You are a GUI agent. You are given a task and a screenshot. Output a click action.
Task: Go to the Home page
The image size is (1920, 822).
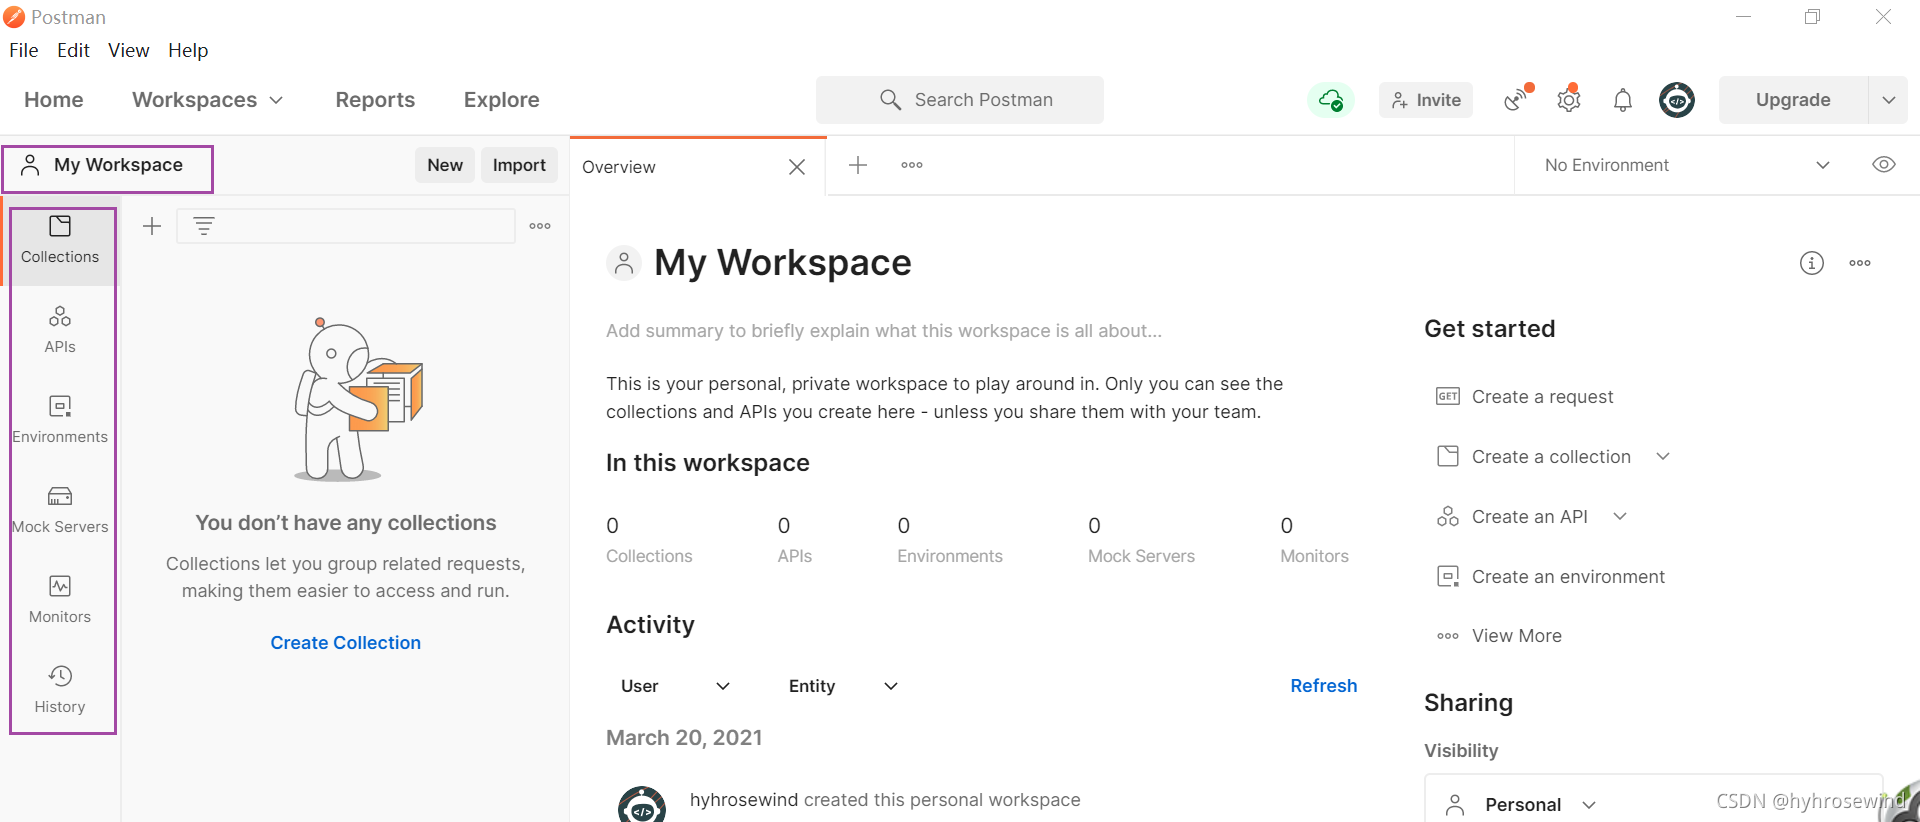point(54,100)
